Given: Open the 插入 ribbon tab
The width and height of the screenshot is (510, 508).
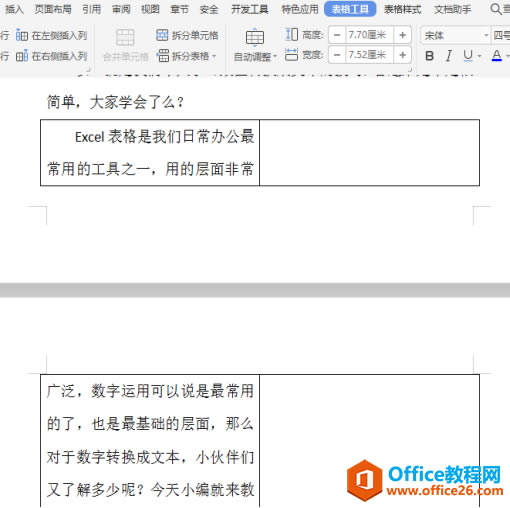Looking at the screenshot, I should click(x=14, y=9).
